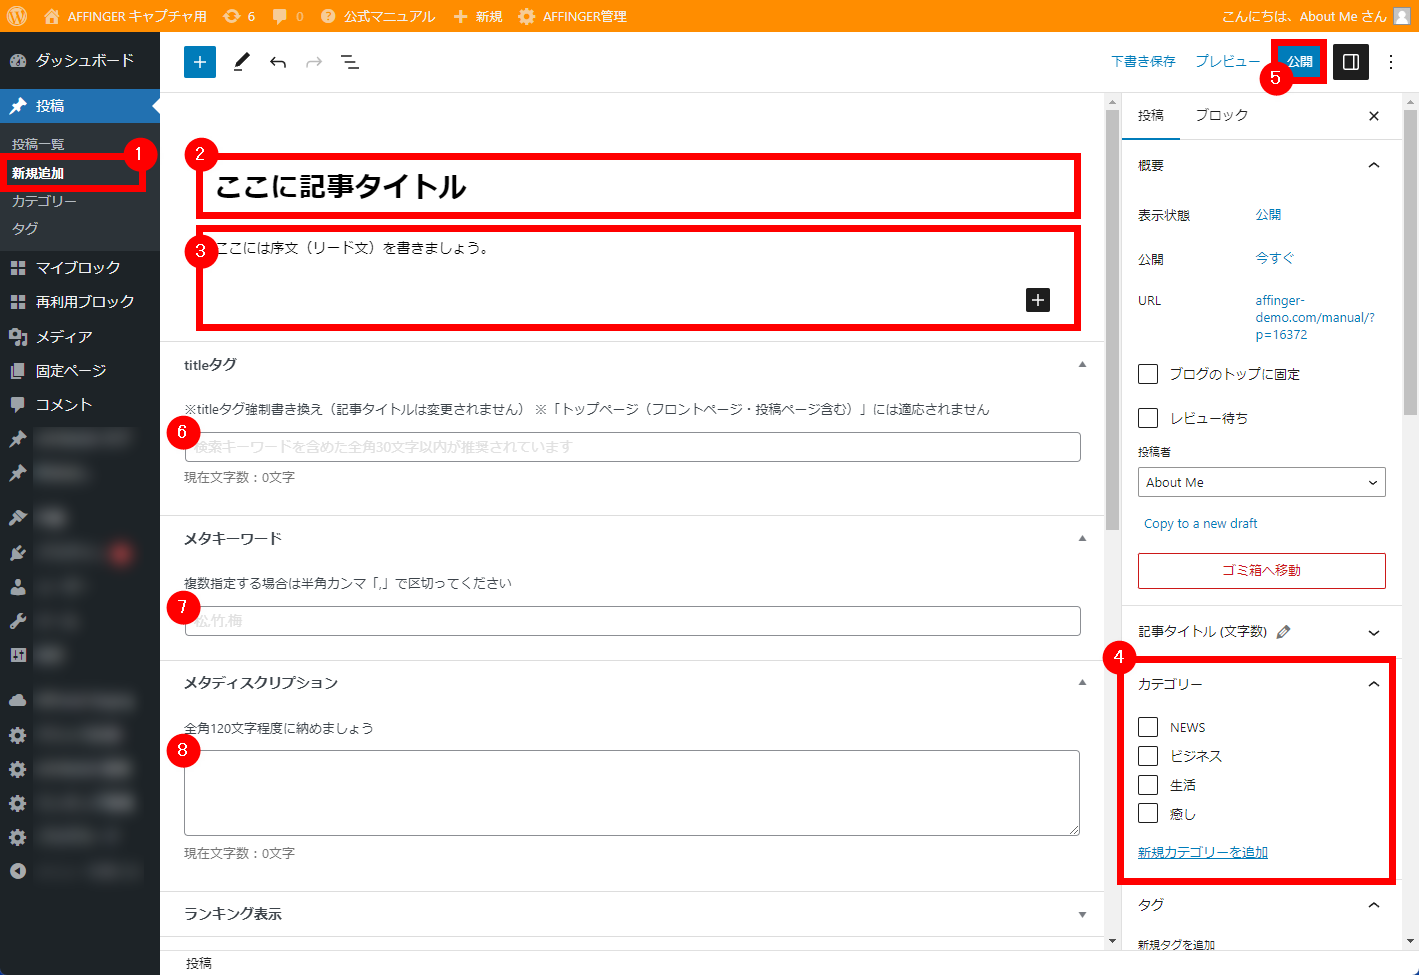
Task: Close the settings sidebar with X
Action: (x=1374, y=116)
